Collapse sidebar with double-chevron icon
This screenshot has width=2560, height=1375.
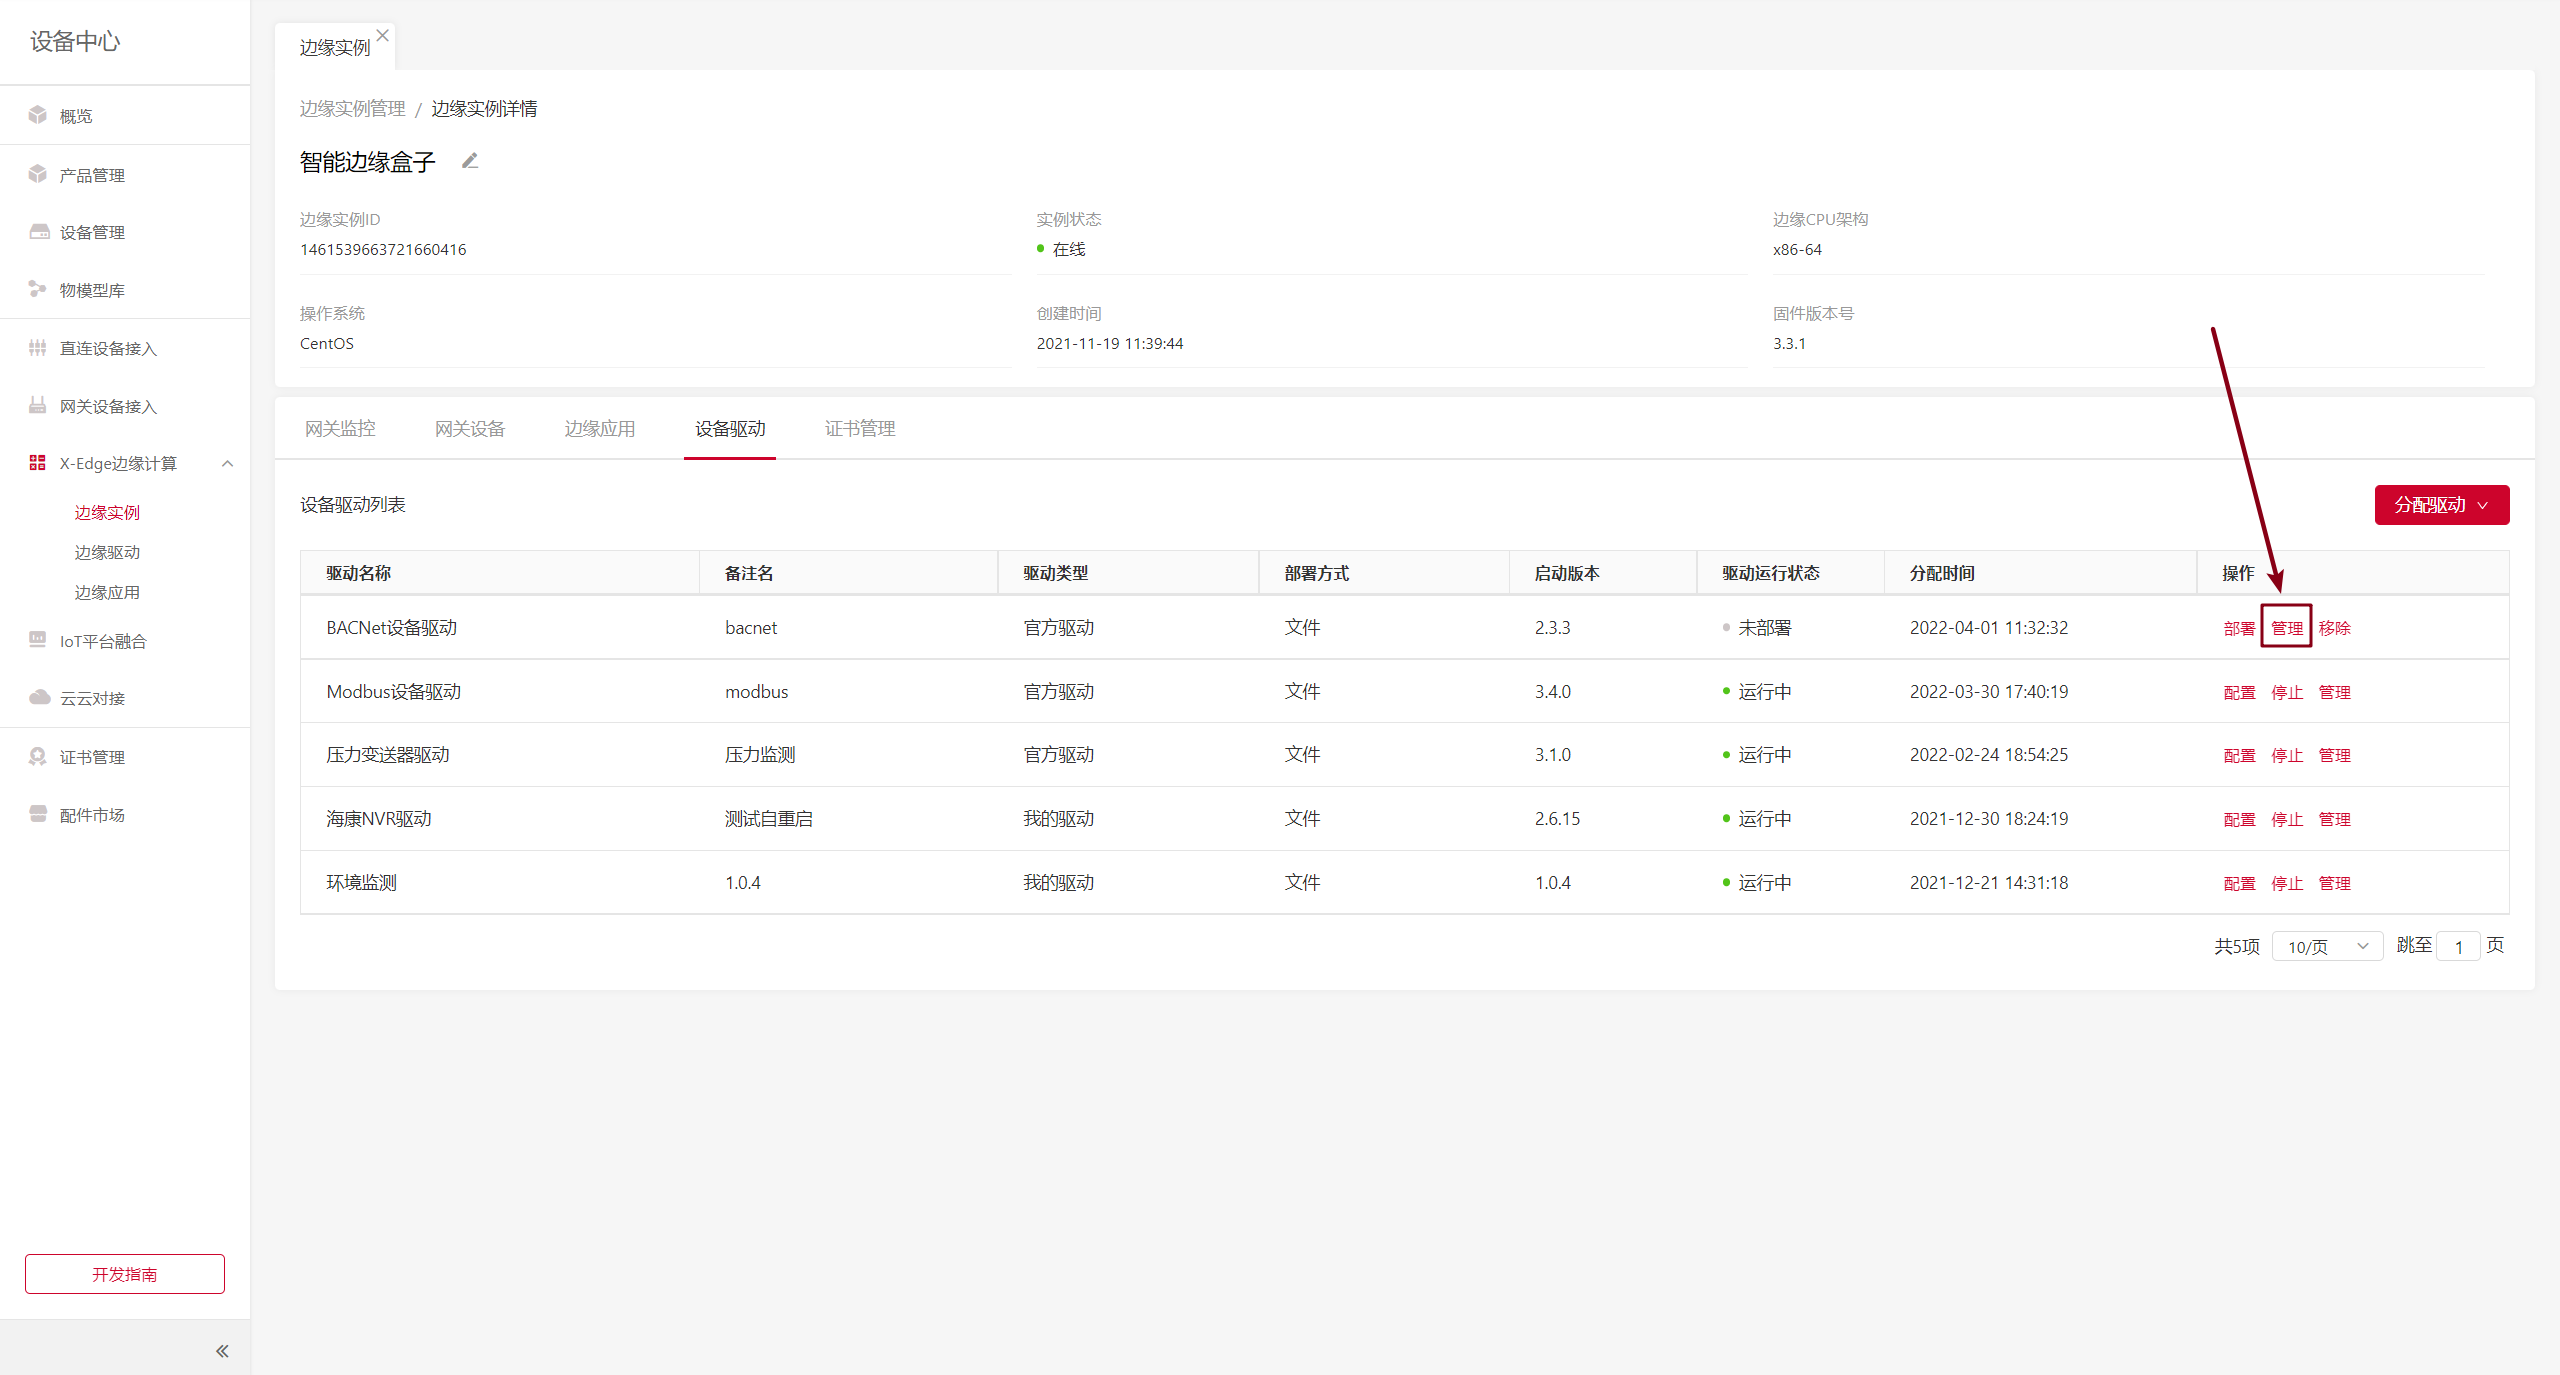222,1351
